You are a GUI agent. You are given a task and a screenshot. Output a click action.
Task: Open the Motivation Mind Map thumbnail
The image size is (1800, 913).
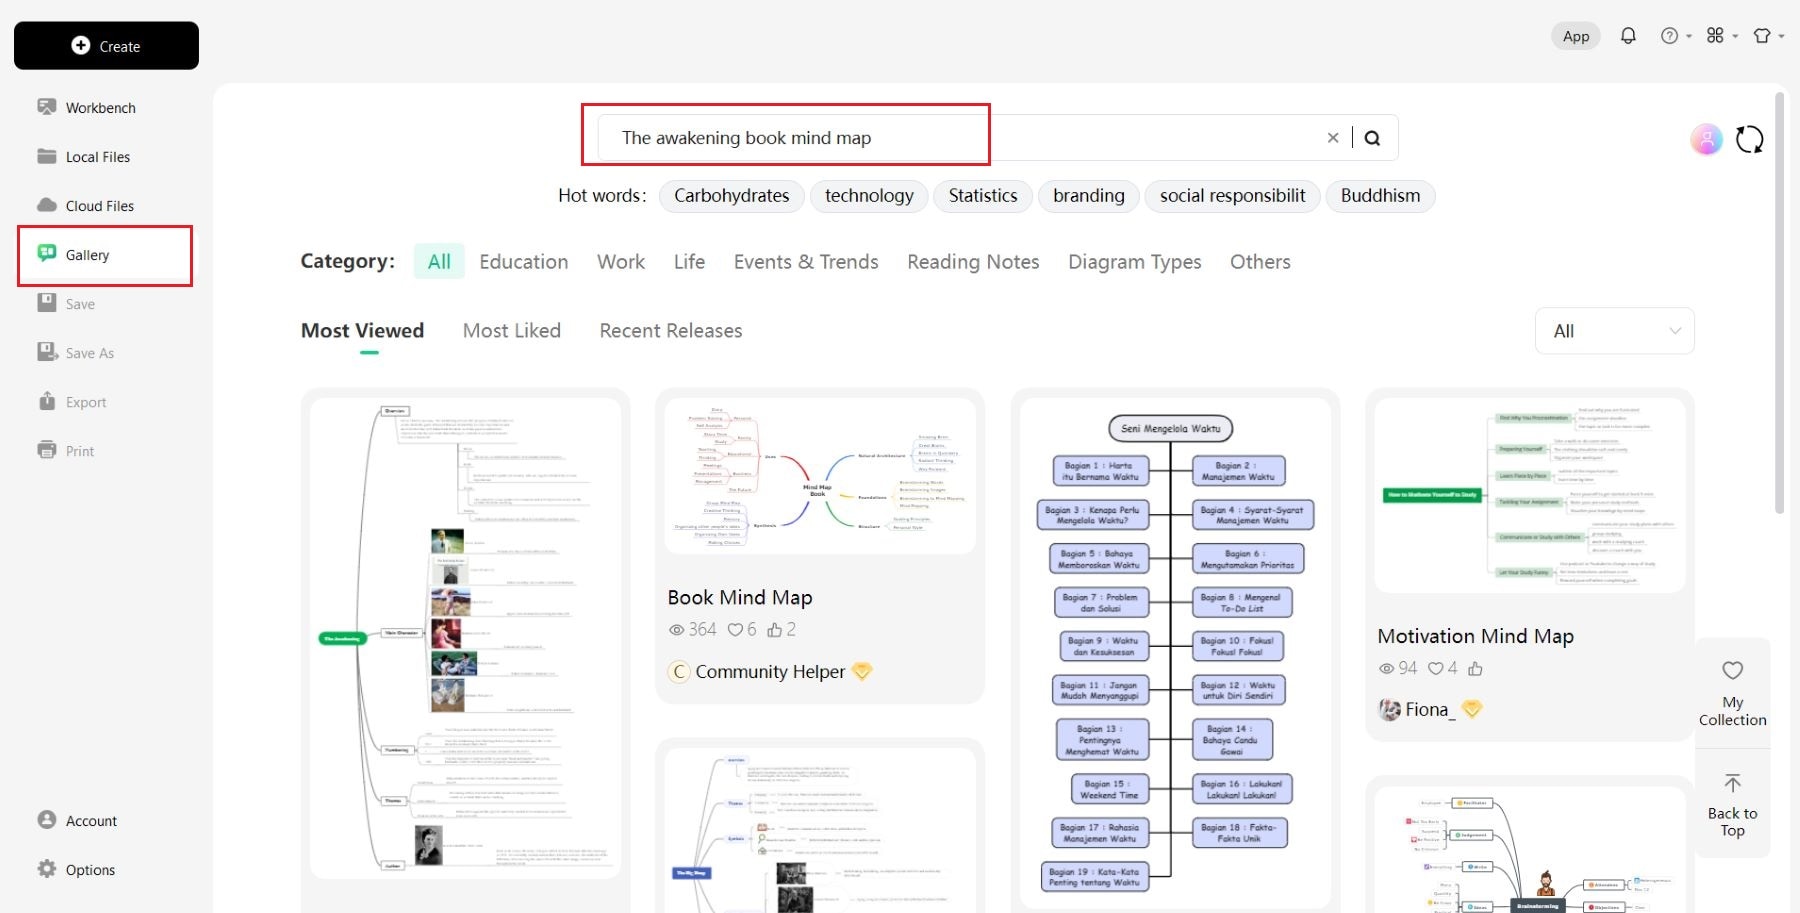pos(1530,495)
